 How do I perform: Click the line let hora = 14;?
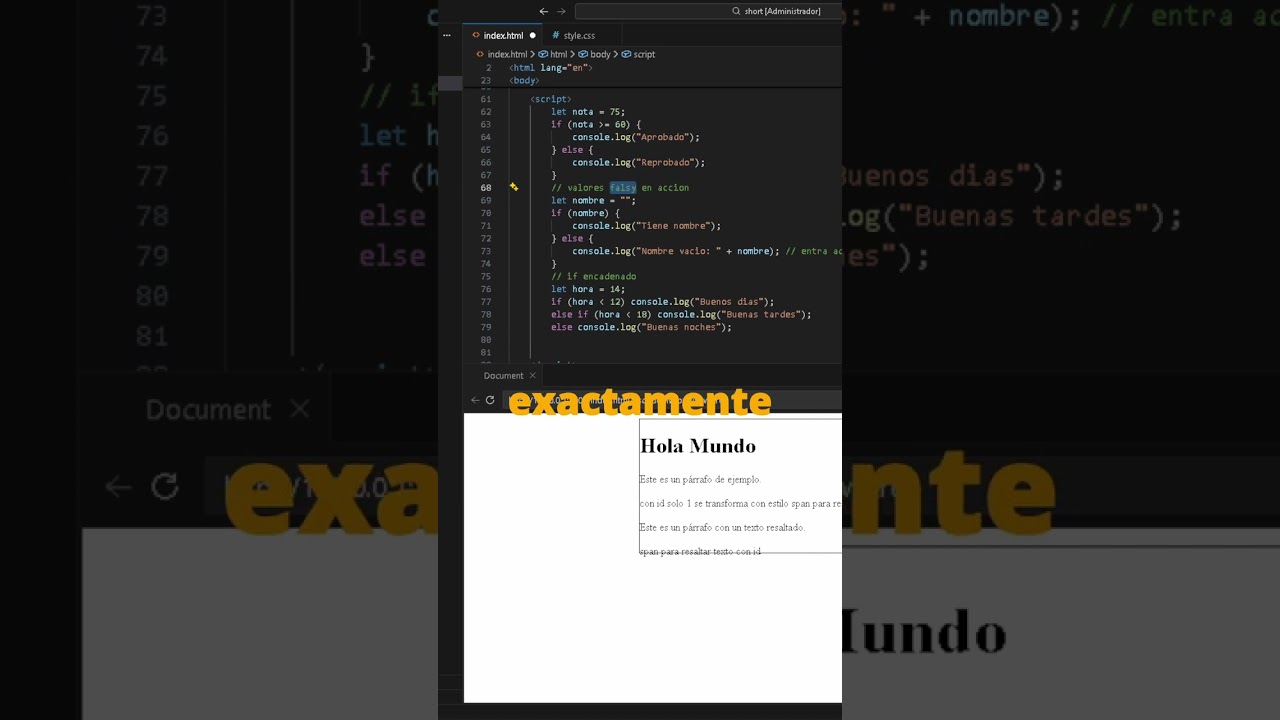(x=588, y=289)
